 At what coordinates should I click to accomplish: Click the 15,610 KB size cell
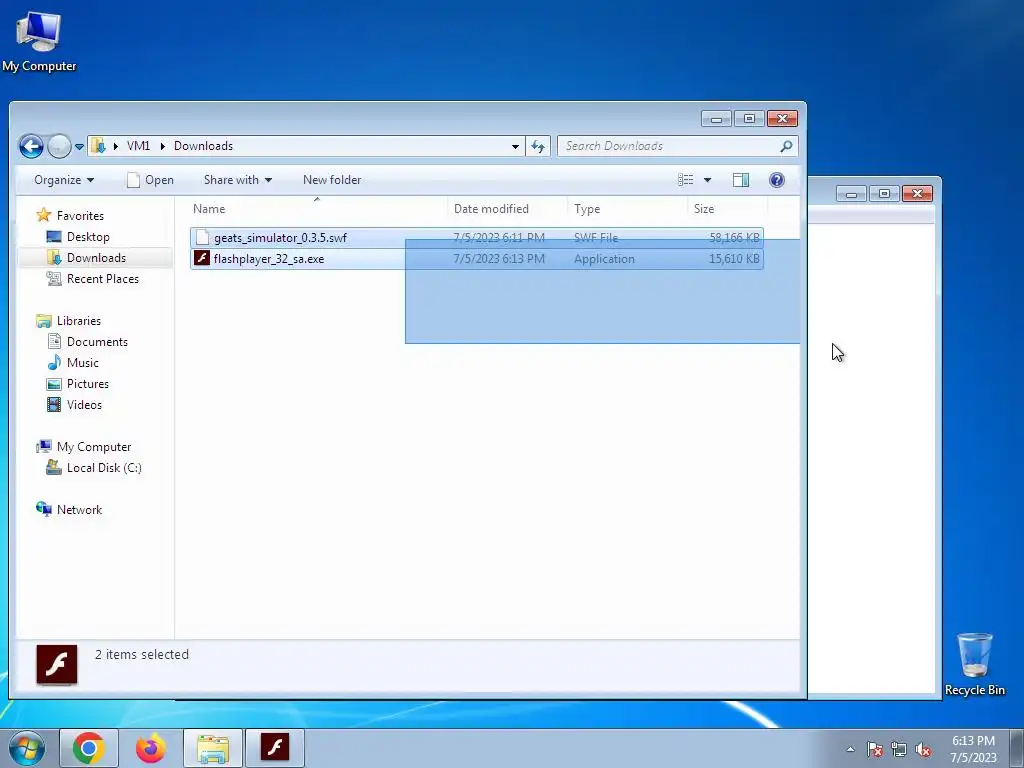(734, 259)
